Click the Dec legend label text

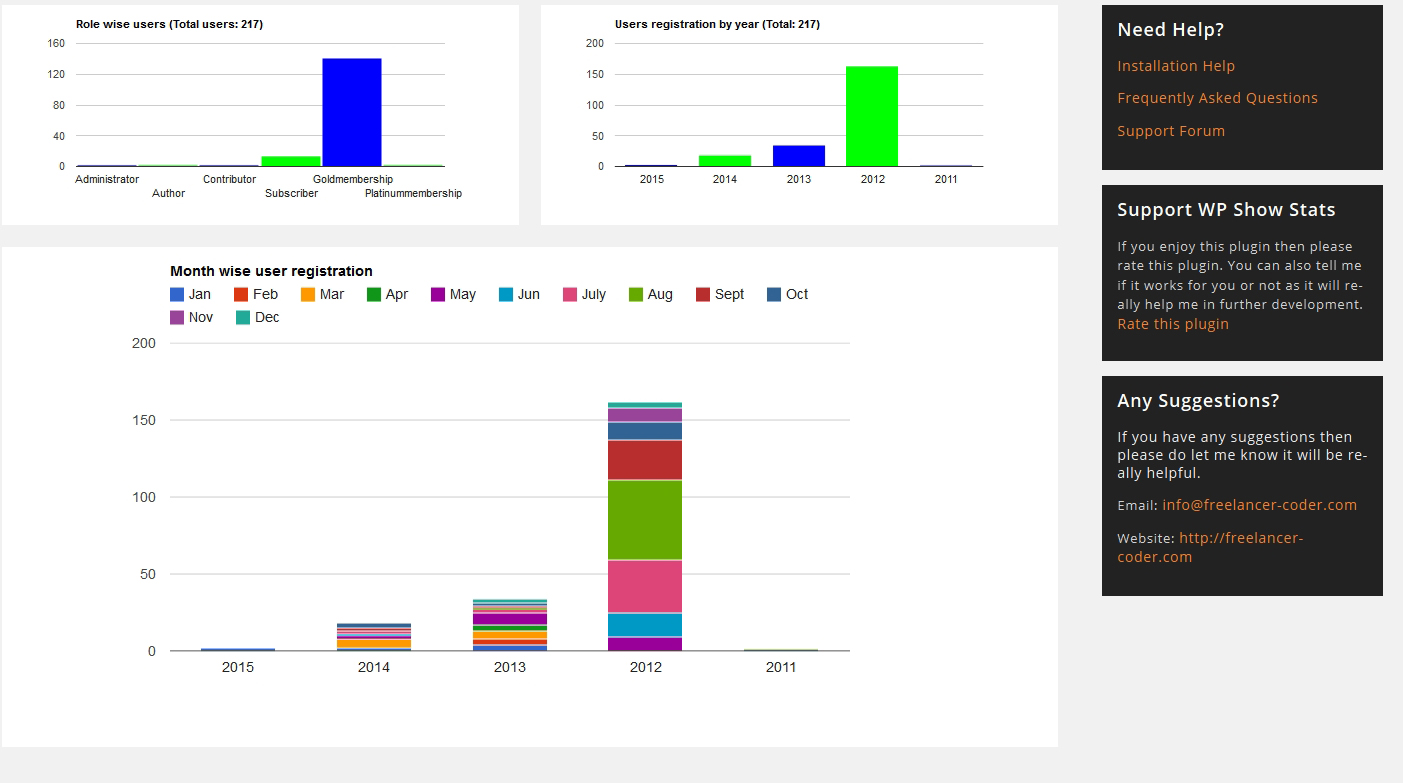tap(267, 317)
